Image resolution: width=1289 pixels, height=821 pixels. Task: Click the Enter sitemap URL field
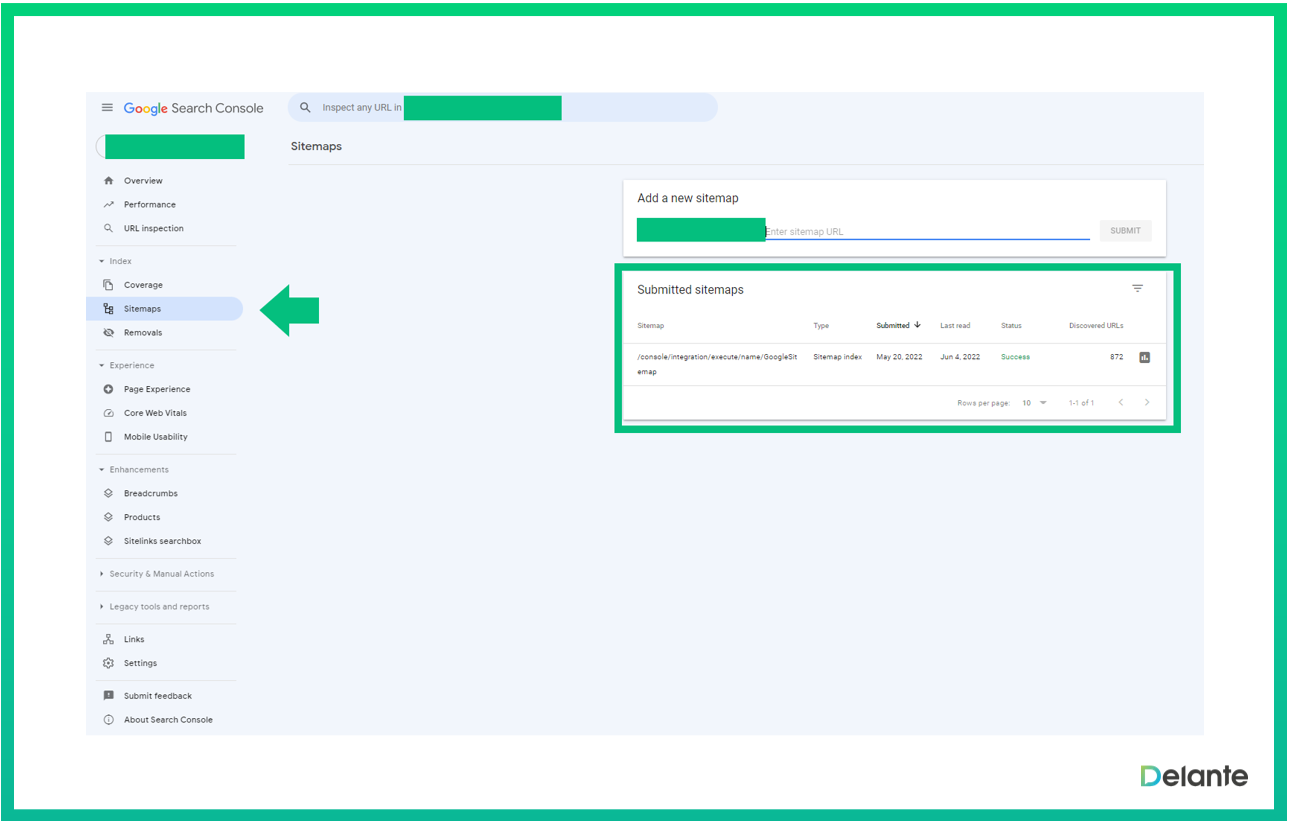926,232
